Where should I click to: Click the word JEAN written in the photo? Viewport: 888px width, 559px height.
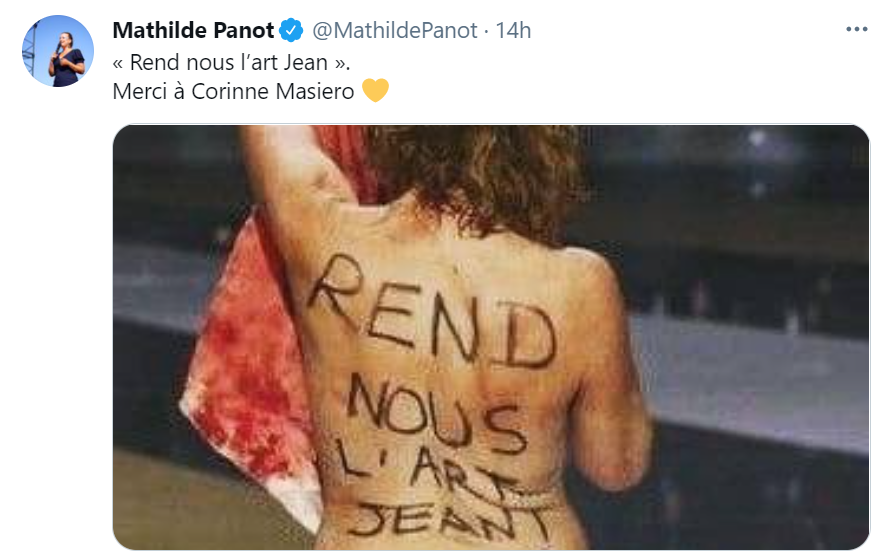pyautogui.click(x=447, y=519)
